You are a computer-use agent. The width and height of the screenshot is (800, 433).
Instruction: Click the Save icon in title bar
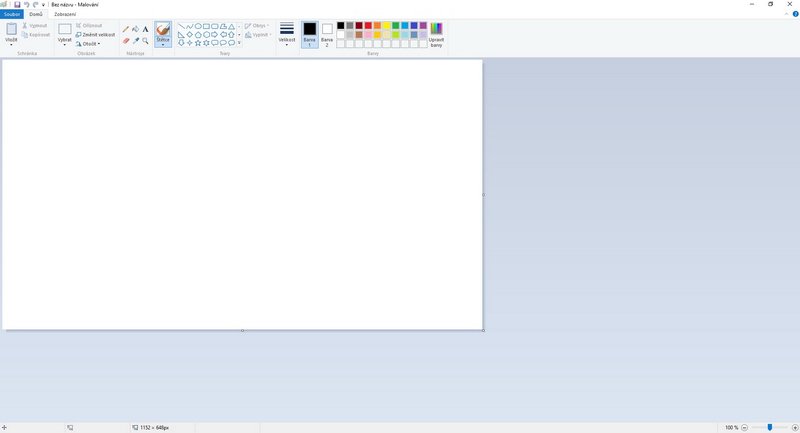coord(17,4)
